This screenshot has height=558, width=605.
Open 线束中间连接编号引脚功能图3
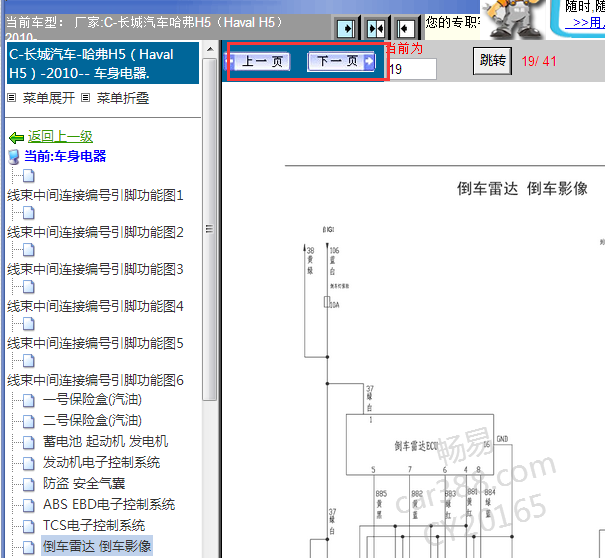pyautogui.click(x=95, y=269)
